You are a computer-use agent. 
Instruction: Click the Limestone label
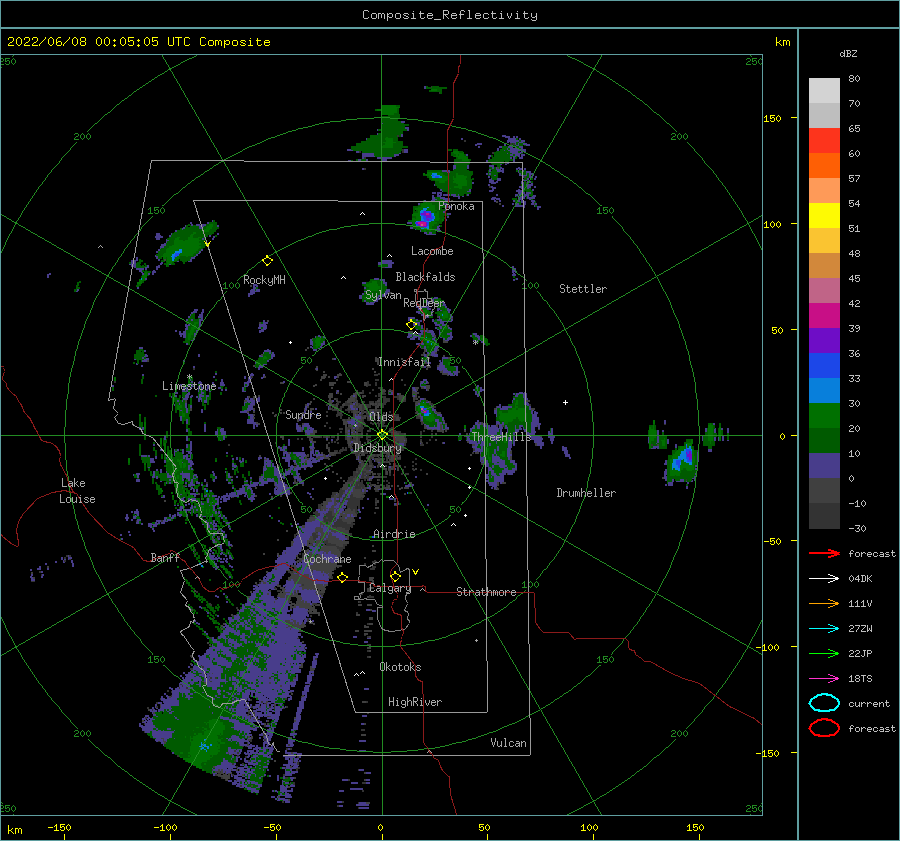coord(189,386)
